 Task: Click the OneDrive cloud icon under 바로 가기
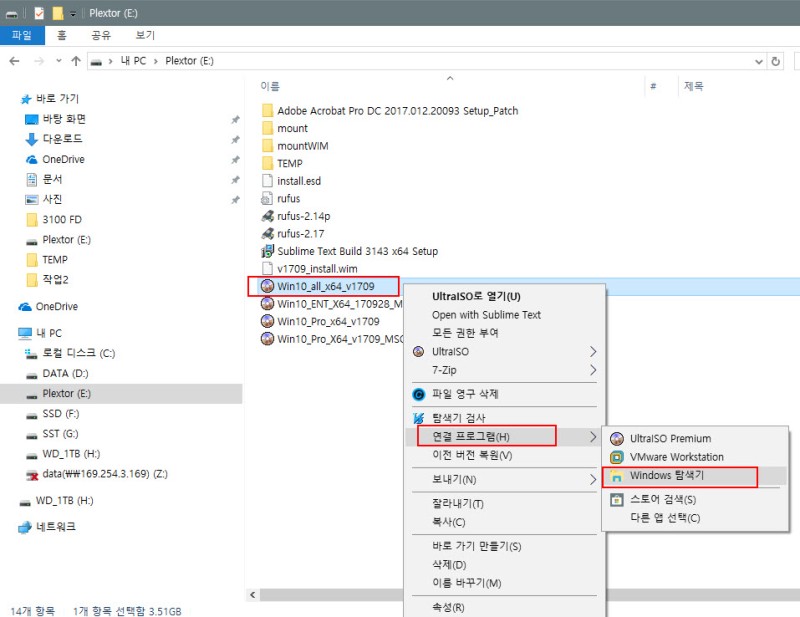[x=32, y=160]
